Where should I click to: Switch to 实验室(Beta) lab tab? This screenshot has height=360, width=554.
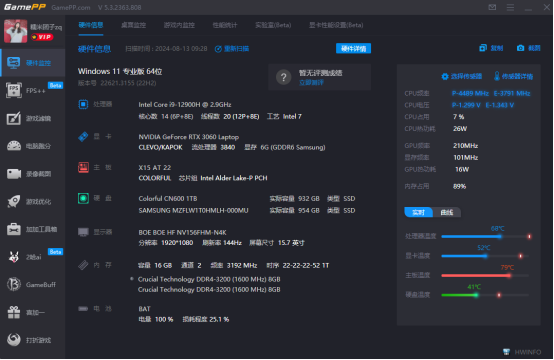click(273, 25)
